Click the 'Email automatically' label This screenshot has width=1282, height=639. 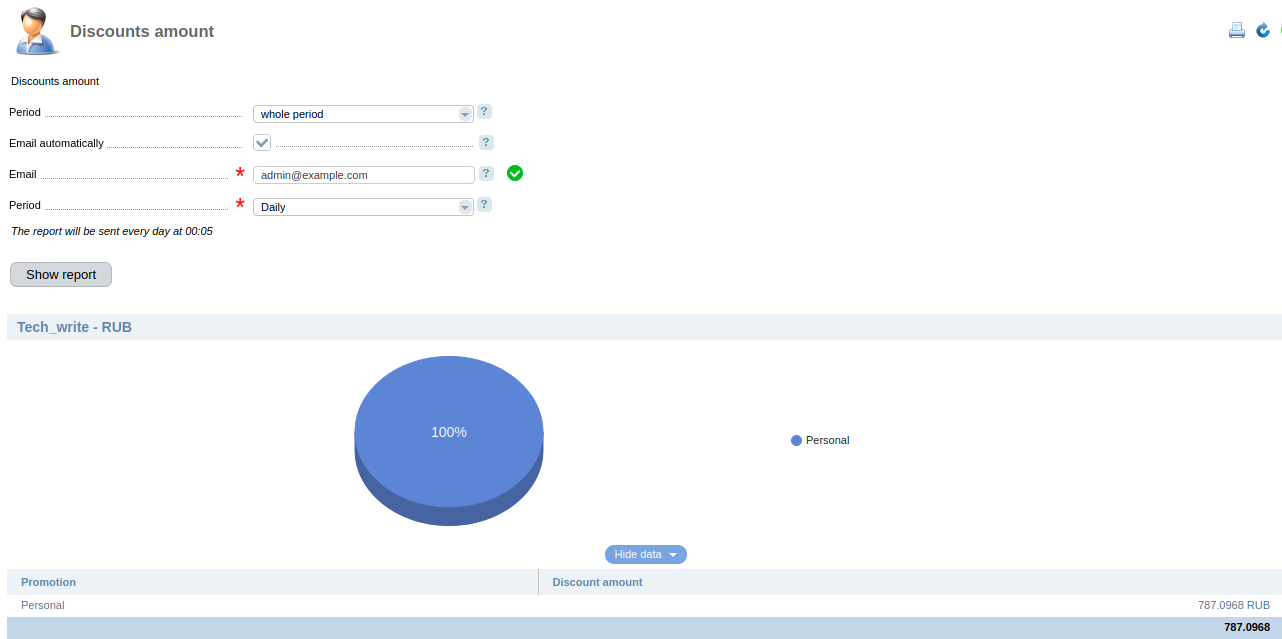tap(56, 143)
